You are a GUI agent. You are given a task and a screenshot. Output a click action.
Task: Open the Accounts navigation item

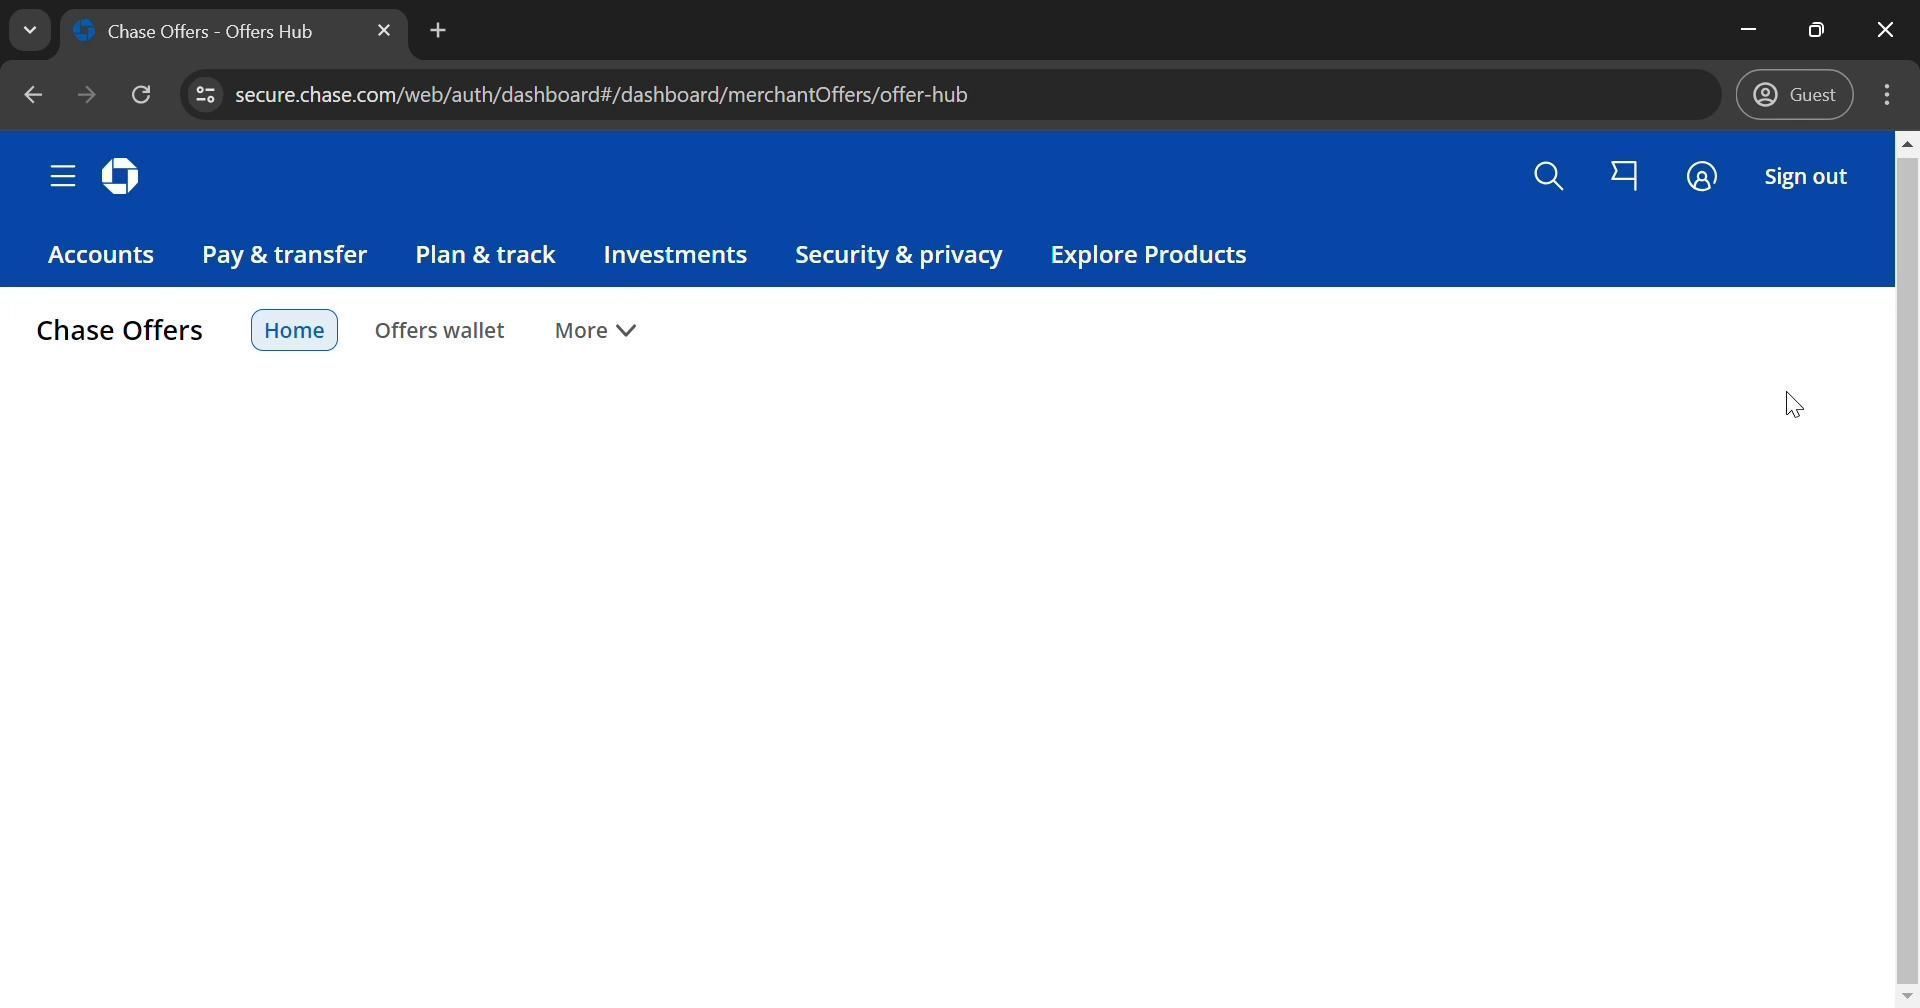click(101, 255)
